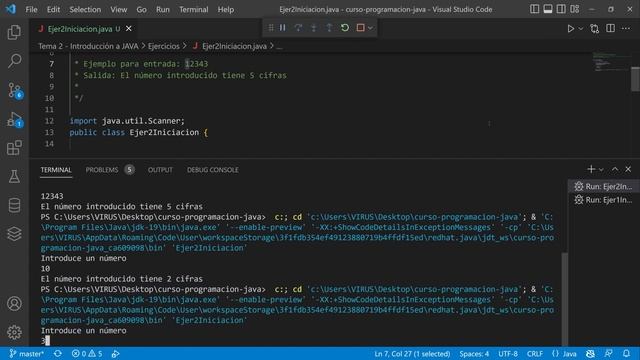Open the Help menu
This screenshot has width=640, height=360.
coord(226,9)
